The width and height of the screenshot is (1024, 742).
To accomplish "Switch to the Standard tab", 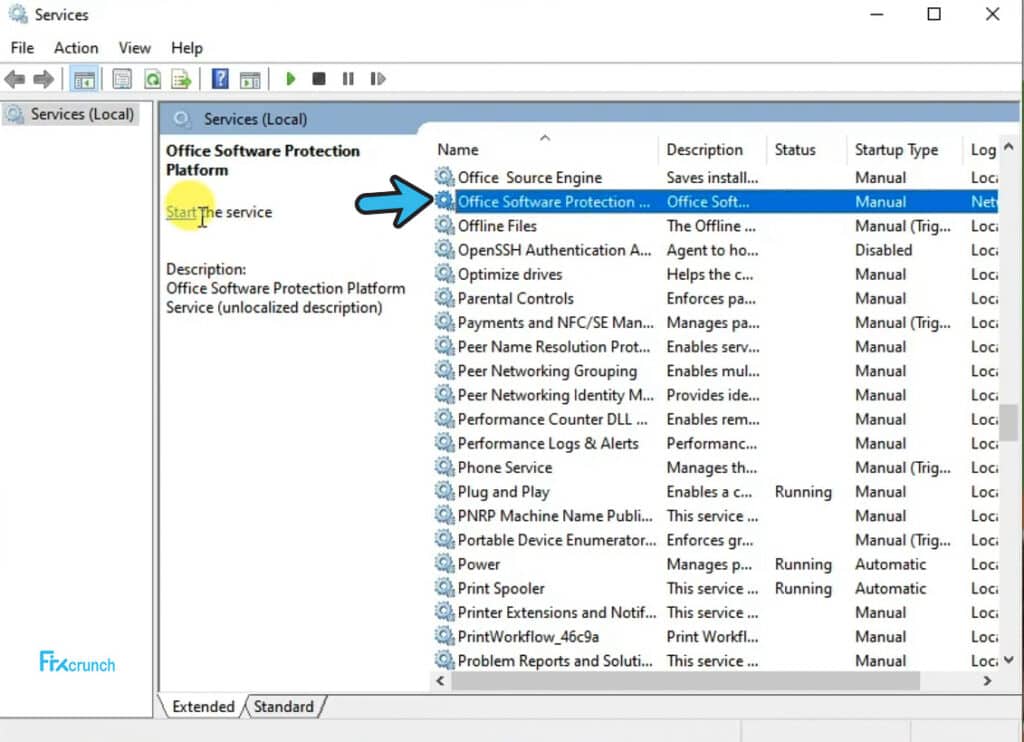I will pos(283,707).
